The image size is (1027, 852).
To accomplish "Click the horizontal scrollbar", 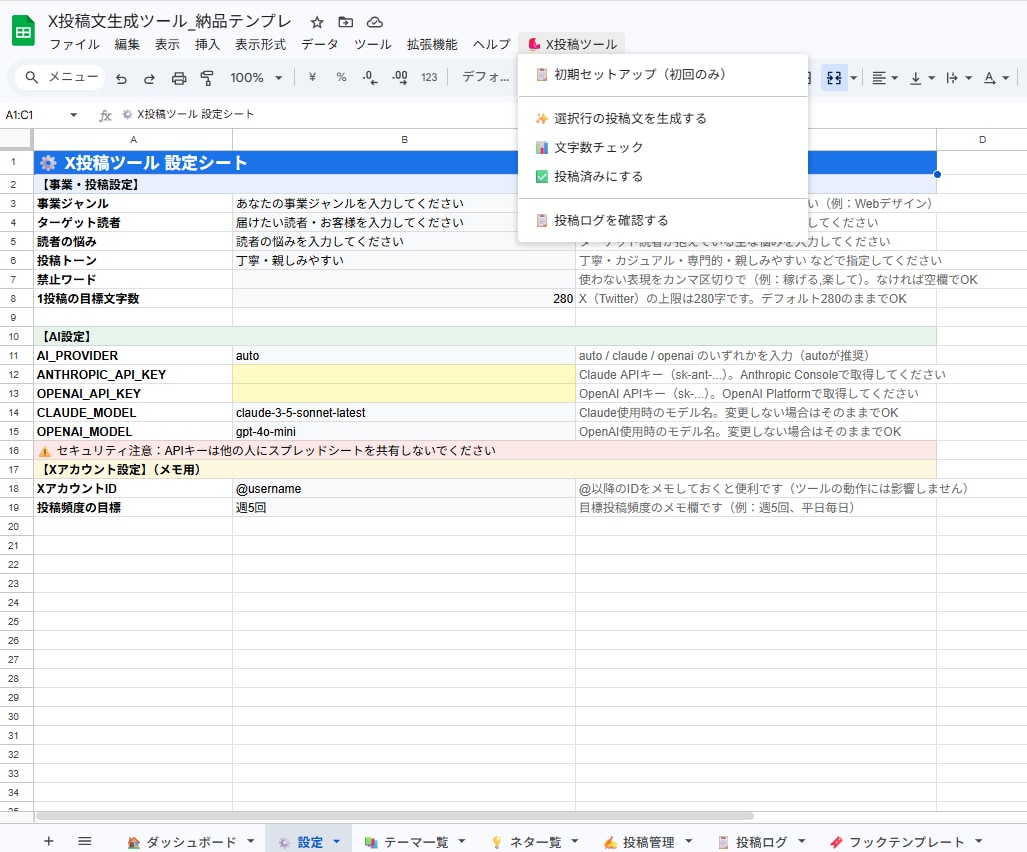I will coord(394,816).
